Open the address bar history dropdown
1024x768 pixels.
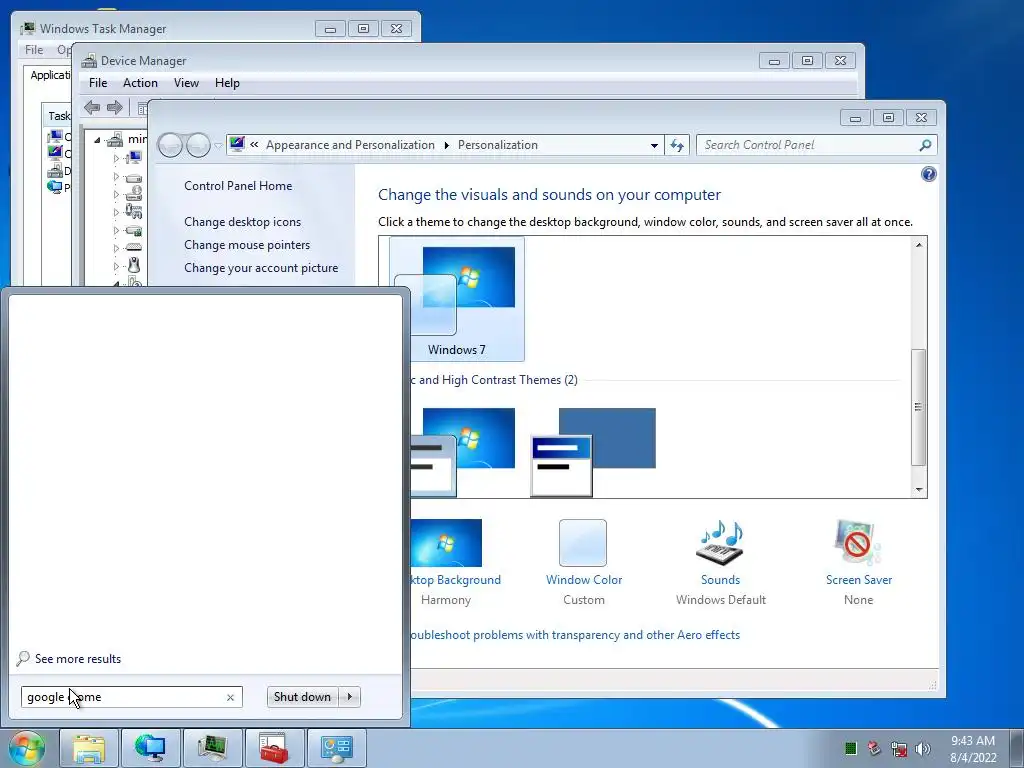[x=654, y=145]
